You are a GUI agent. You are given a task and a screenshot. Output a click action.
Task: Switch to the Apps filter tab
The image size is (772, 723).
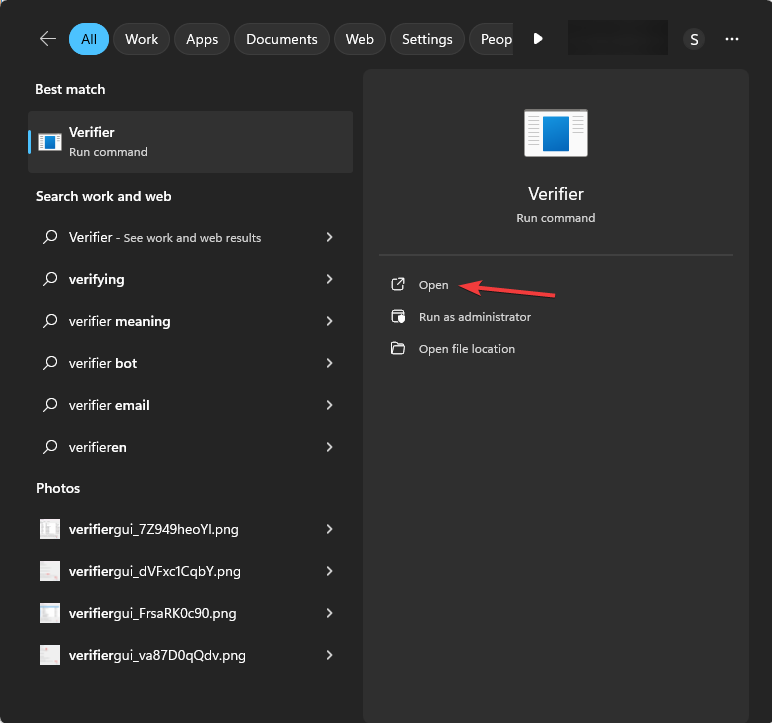(x=202, y=39)
